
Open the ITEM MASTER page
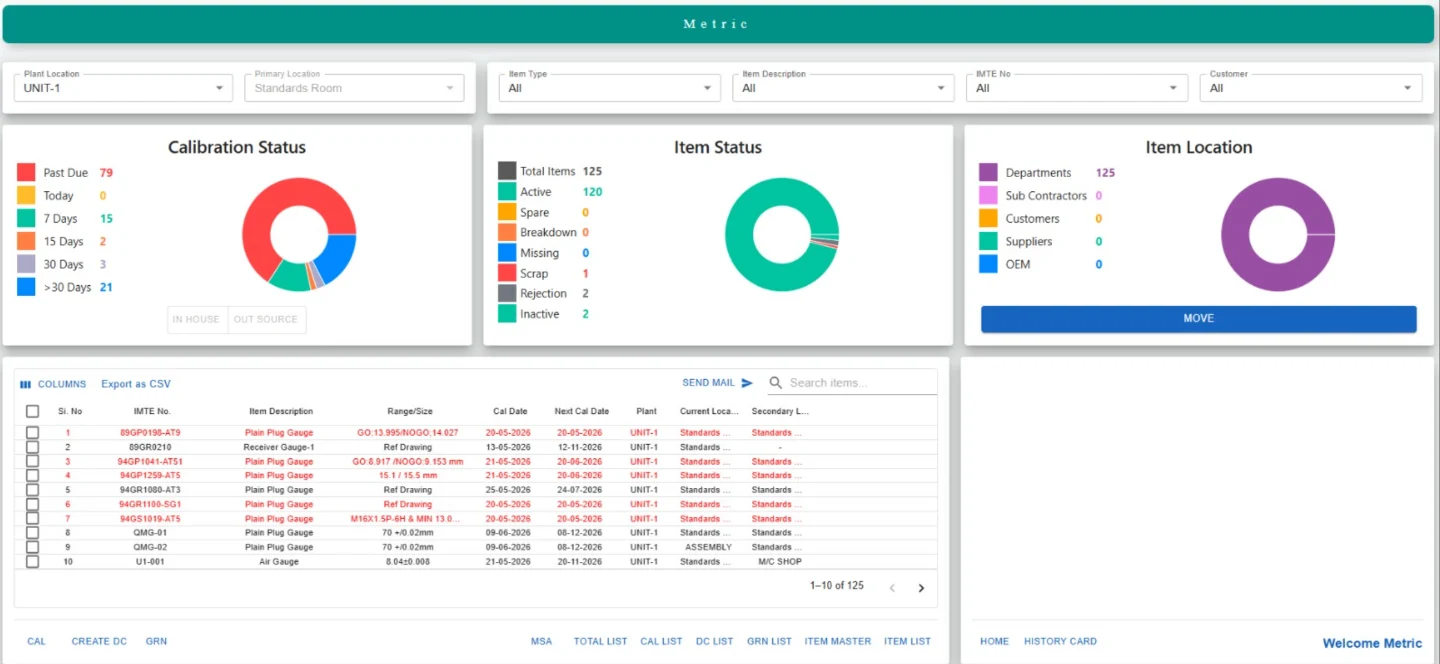pyautogui.click(x=838, y=642)
